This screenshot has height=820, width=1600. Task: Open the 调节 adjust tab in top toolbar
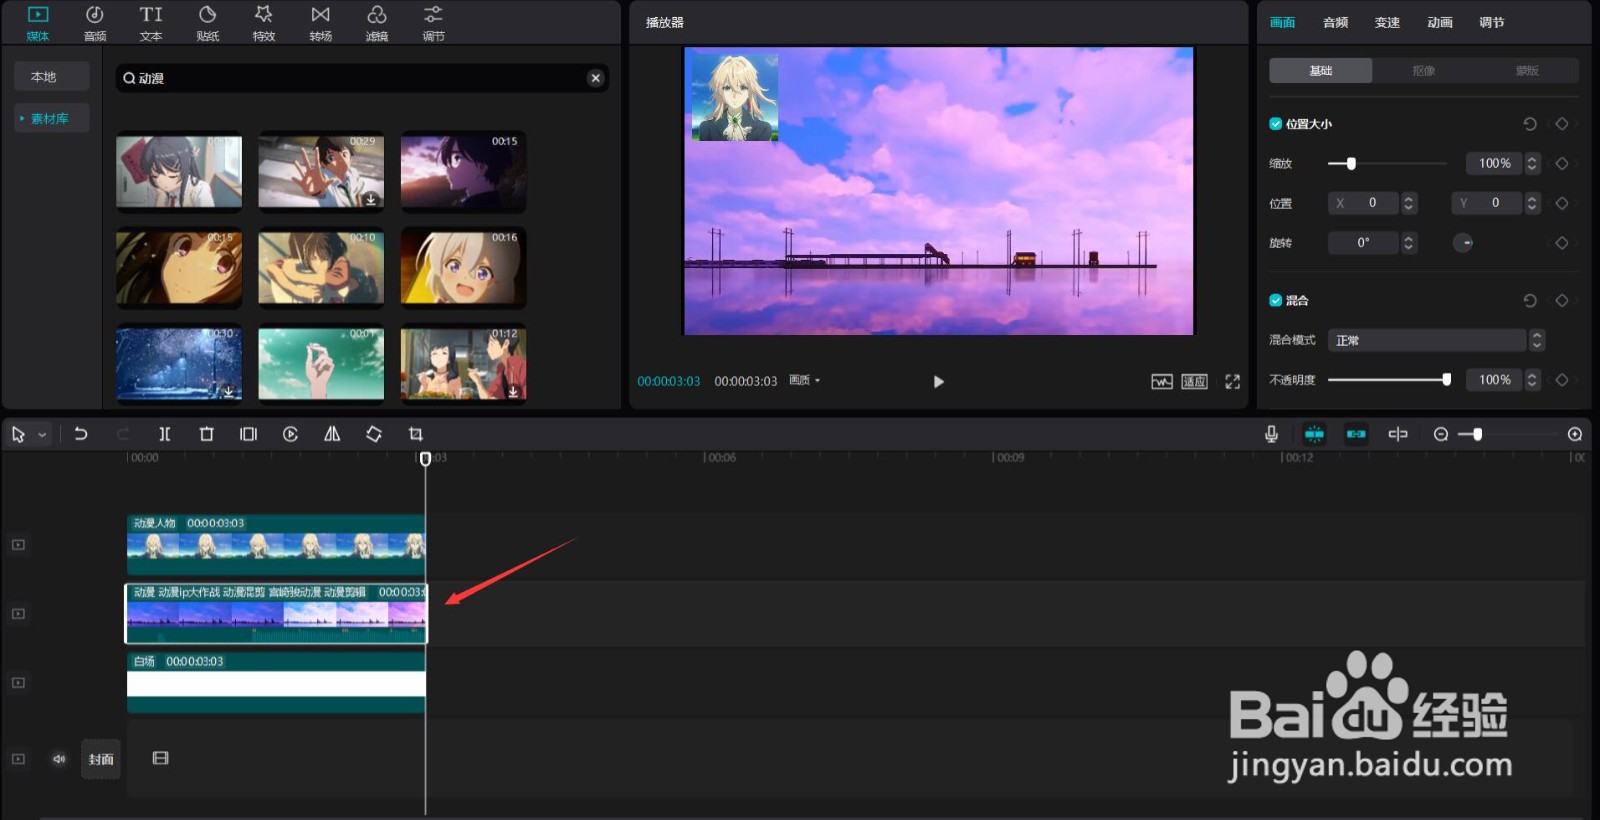[x=433, y=23]
